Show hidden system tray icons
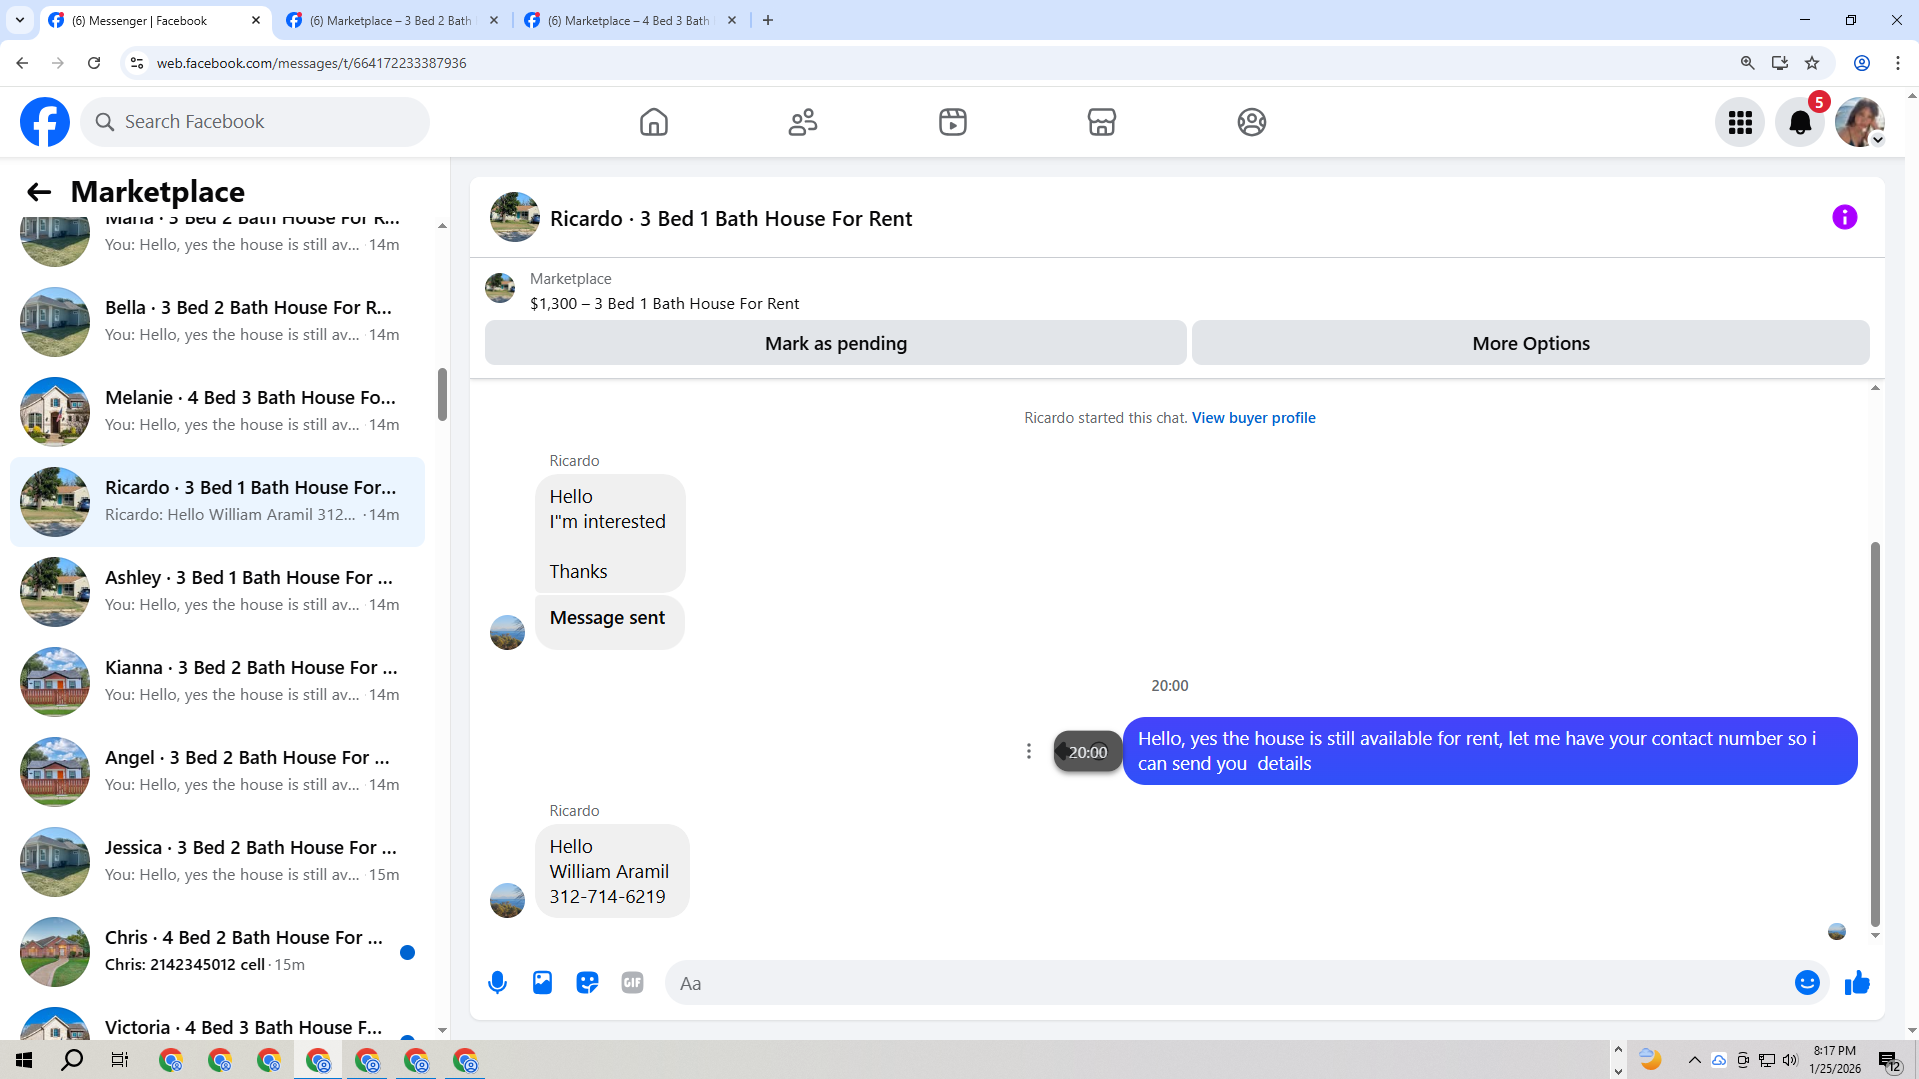 point(1694,1060)
